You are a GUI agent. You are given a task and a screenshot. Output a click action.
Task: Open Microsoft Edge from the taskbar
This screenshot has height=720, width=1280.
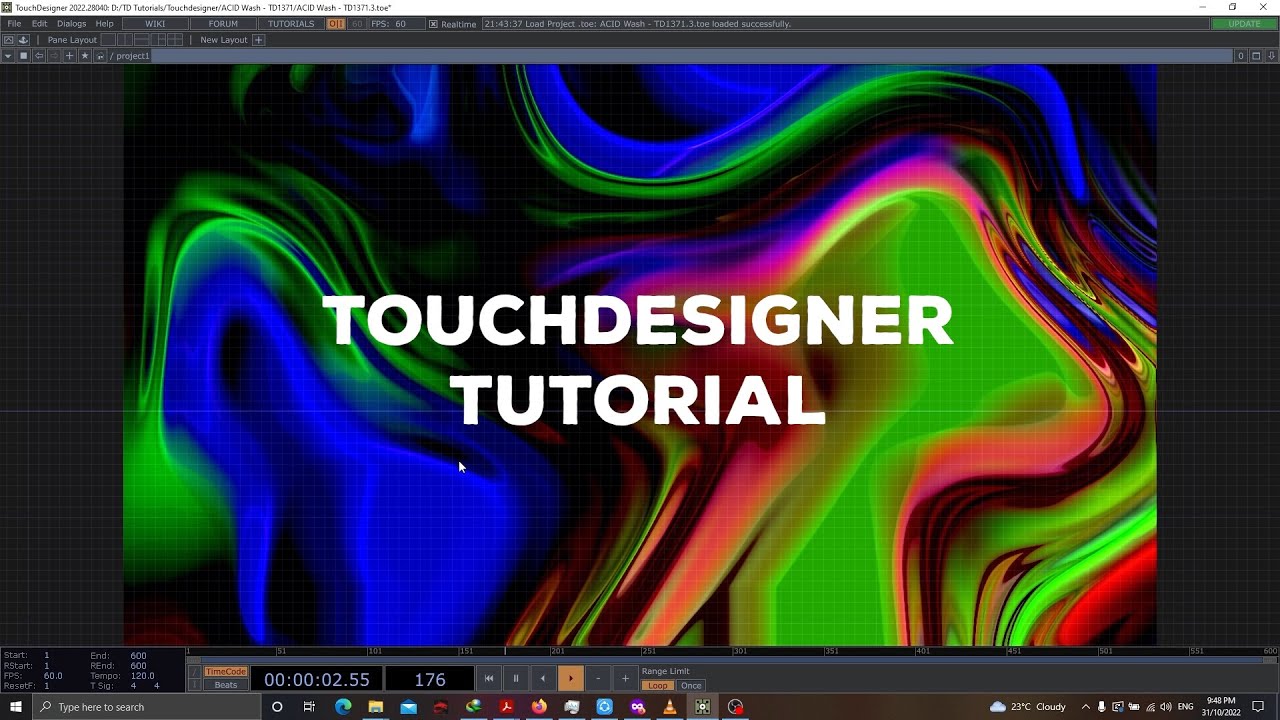(343, 707)
